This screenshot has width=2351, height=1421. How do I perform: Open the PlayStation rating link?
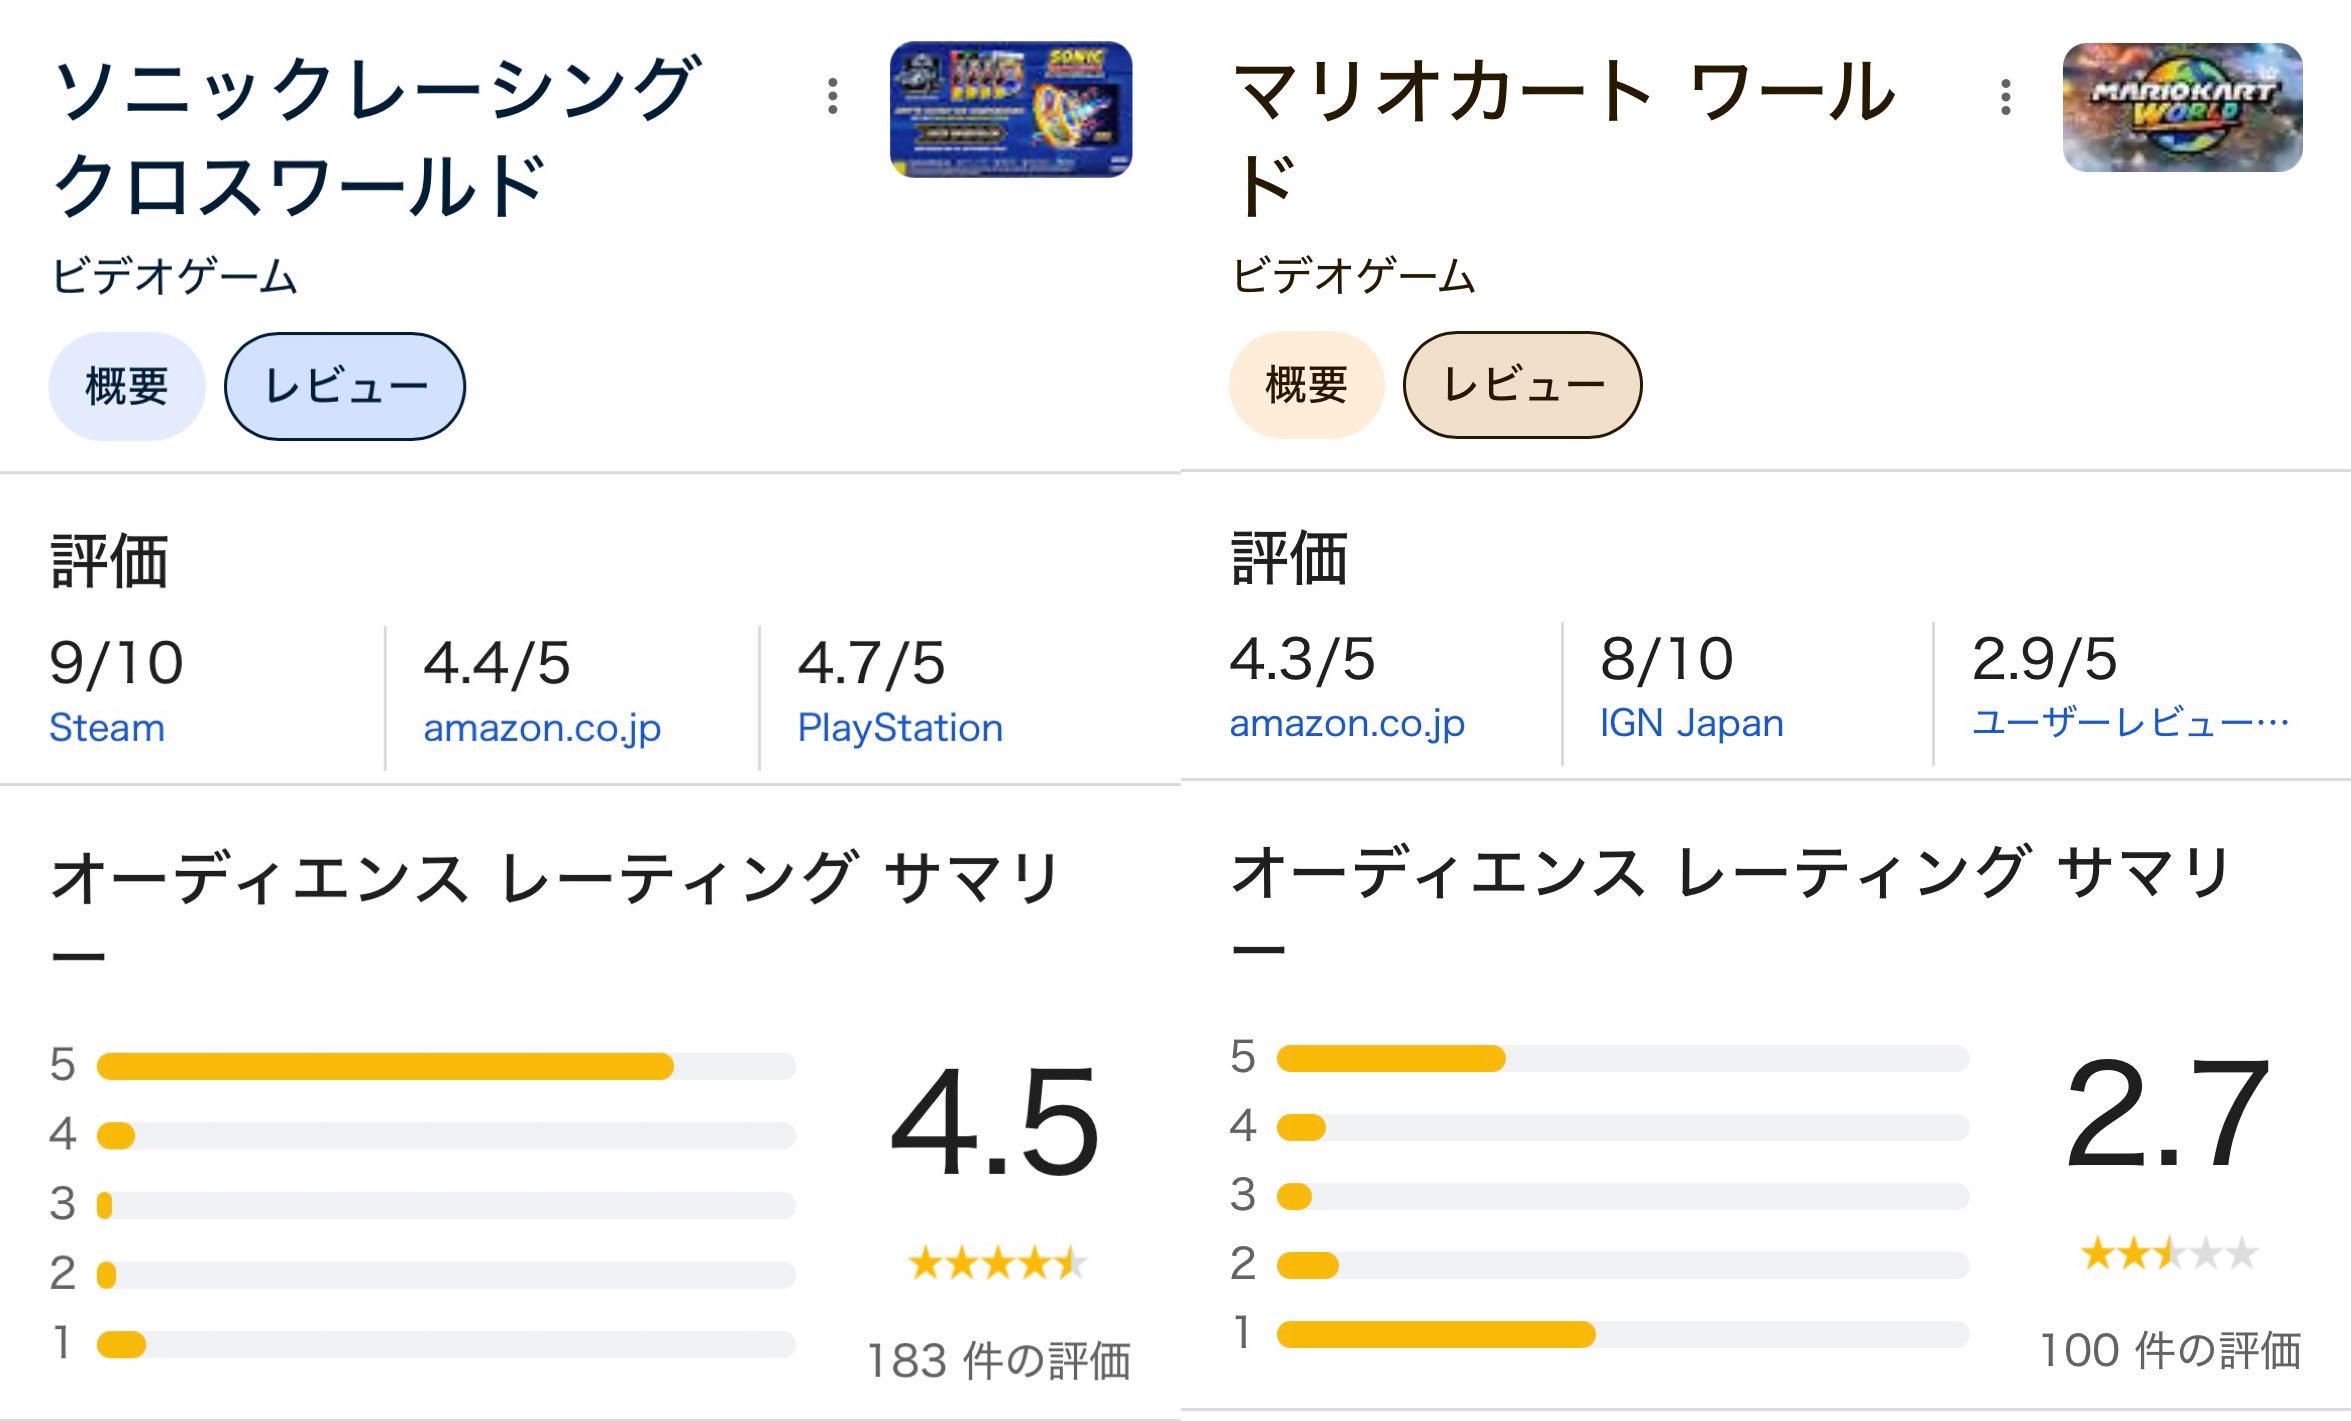(x=900, y=727)
